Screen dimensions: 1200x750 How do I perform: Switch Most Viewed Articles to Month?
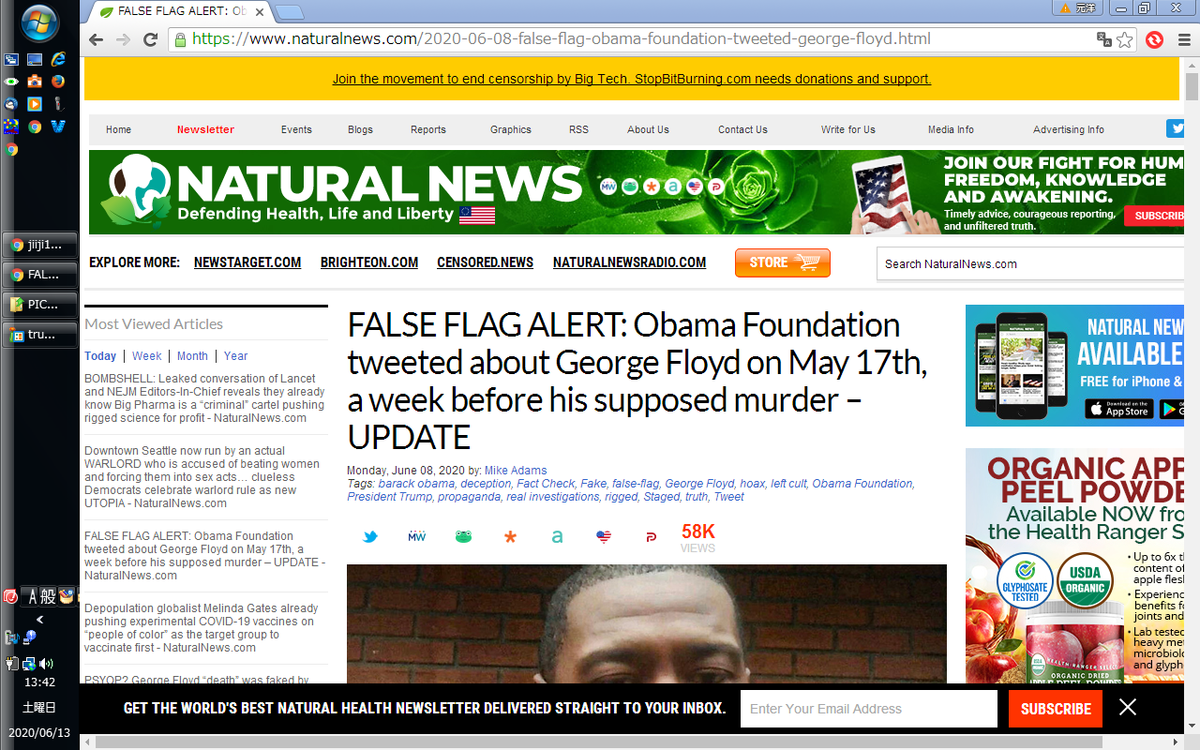[x=192, y=356]
